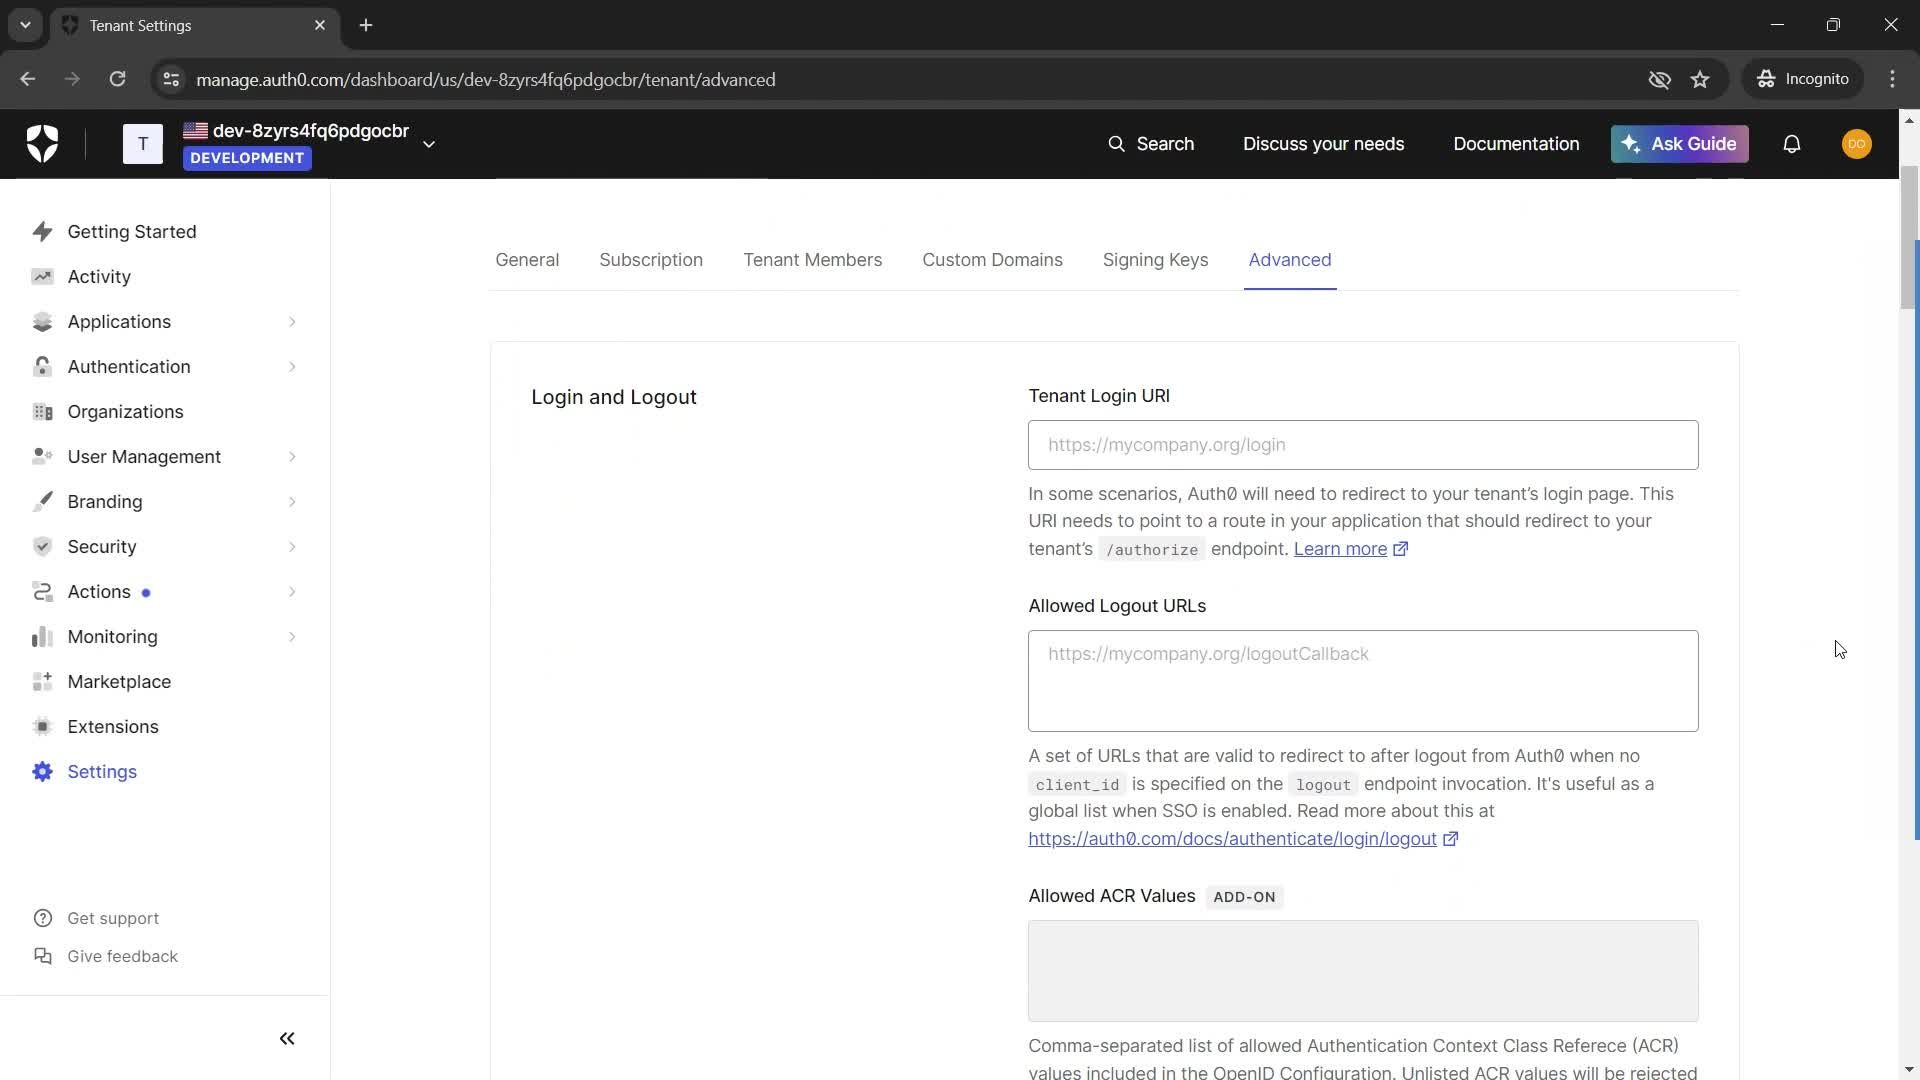Open Chrome three-dot menu
The height and width of the screenshot is (1080, 1920).
pos(1892,79)
